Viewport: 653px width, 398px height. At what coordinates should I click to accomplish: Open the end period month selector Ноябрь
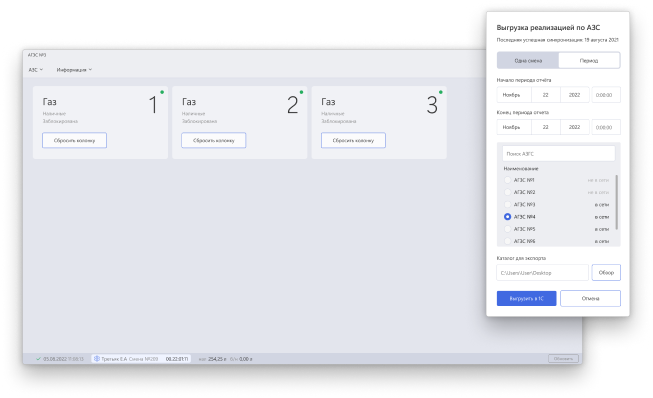tap(514, 127)
